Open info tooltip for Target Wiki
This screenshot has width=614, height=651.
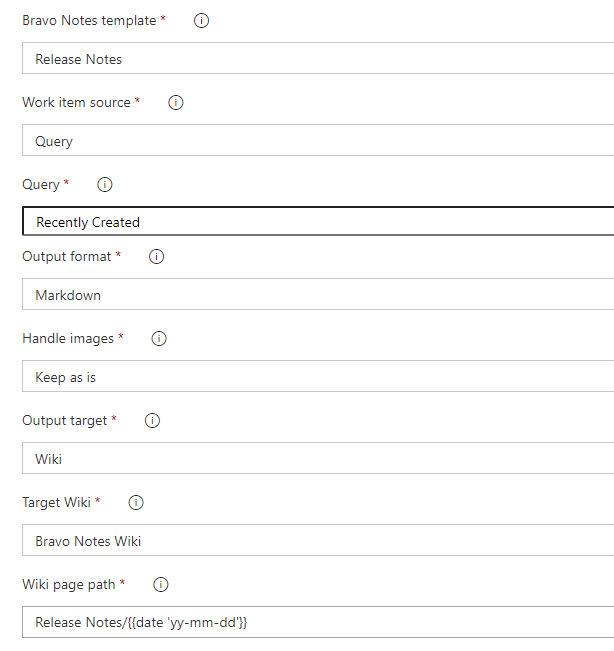coord(136,502)
